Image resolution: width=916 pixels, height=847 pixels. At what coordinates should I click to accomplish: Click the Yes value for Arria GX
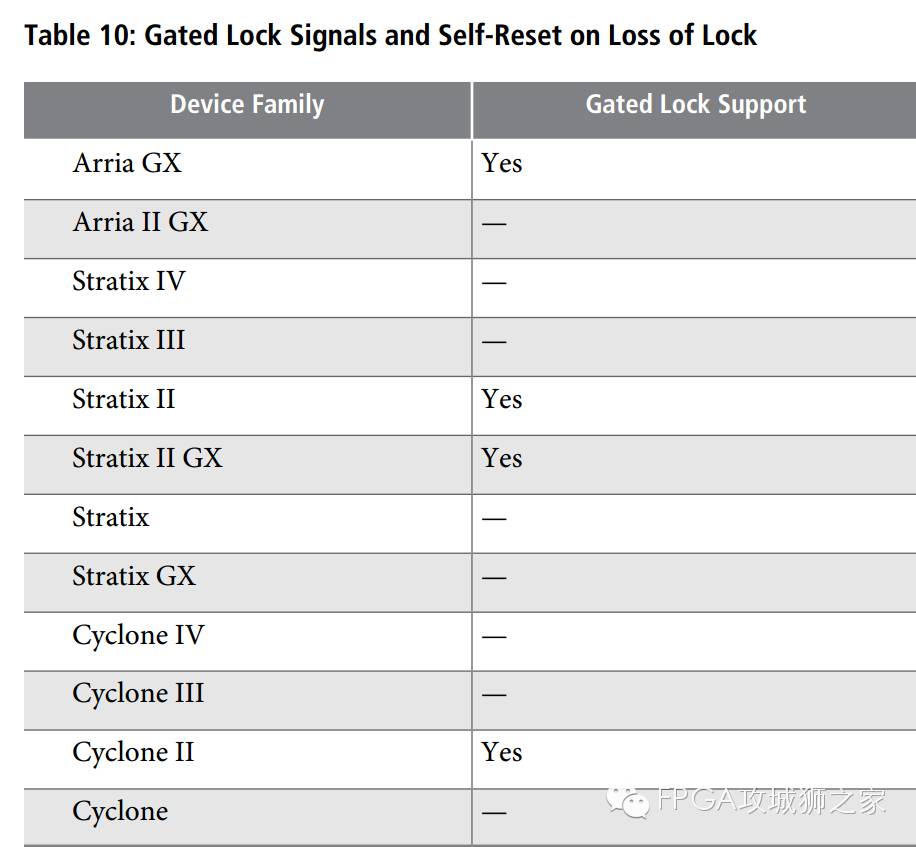pyautogui.click(x=502, y=163)
